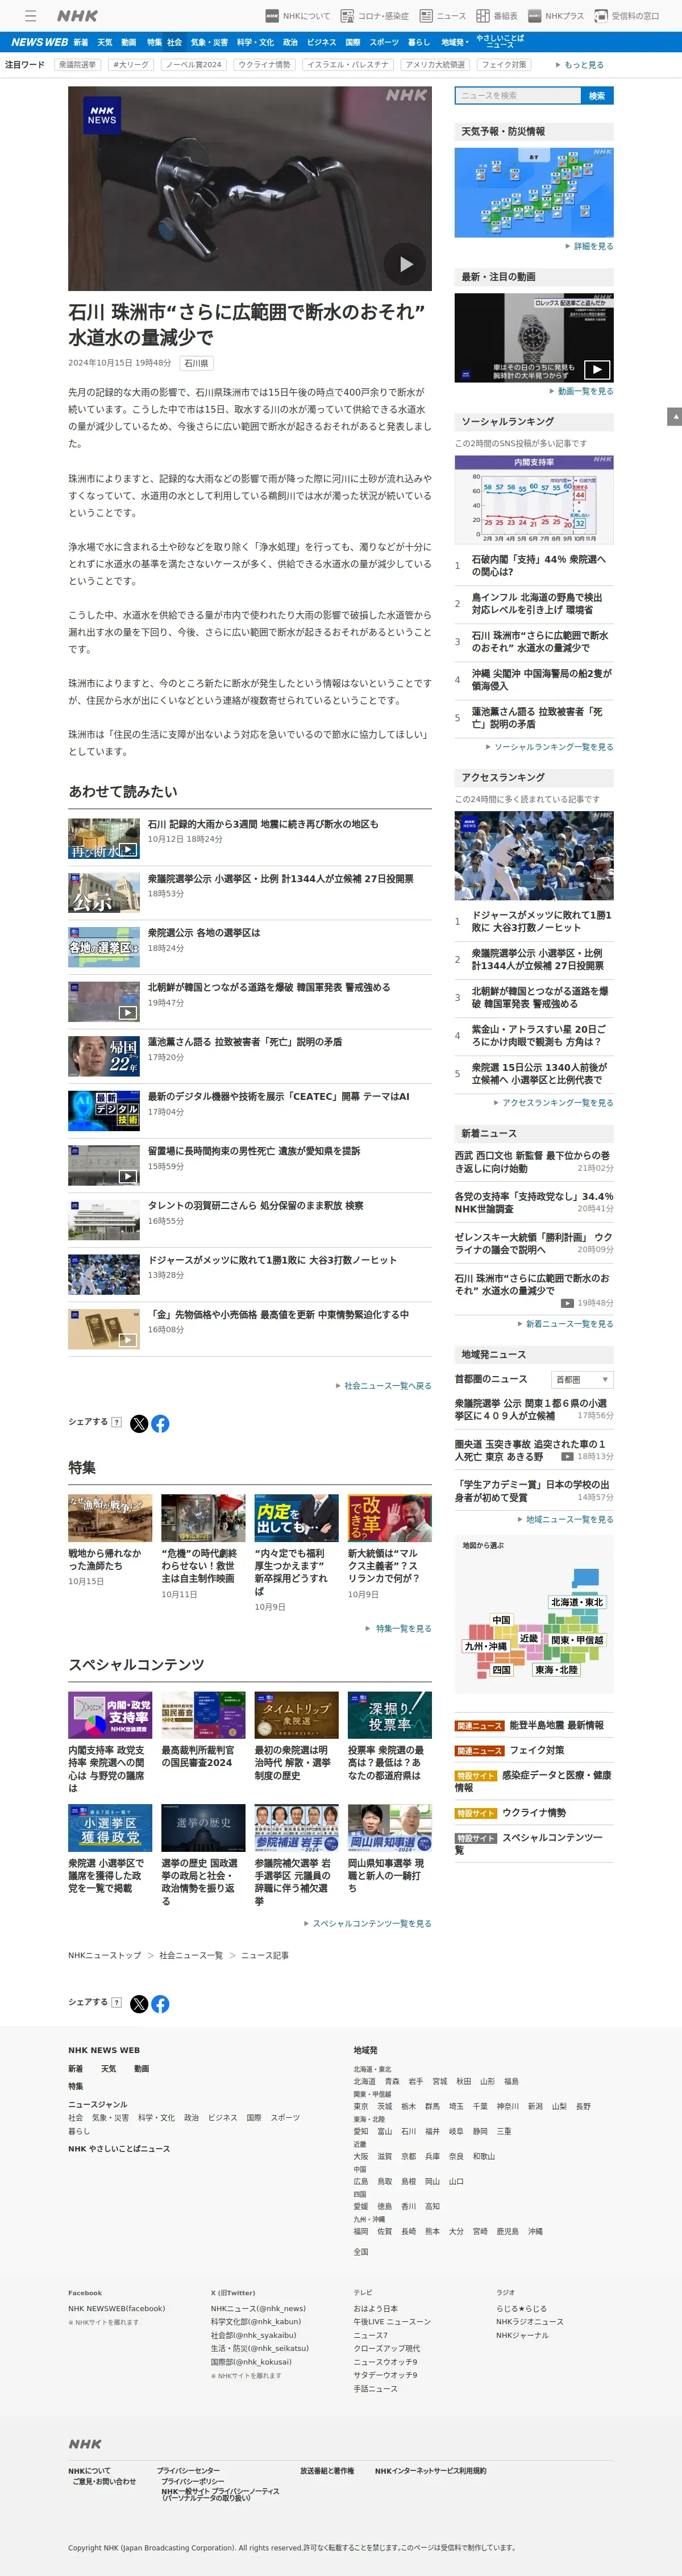Click the 衆議院選挙 trending tag

(77, 65)
